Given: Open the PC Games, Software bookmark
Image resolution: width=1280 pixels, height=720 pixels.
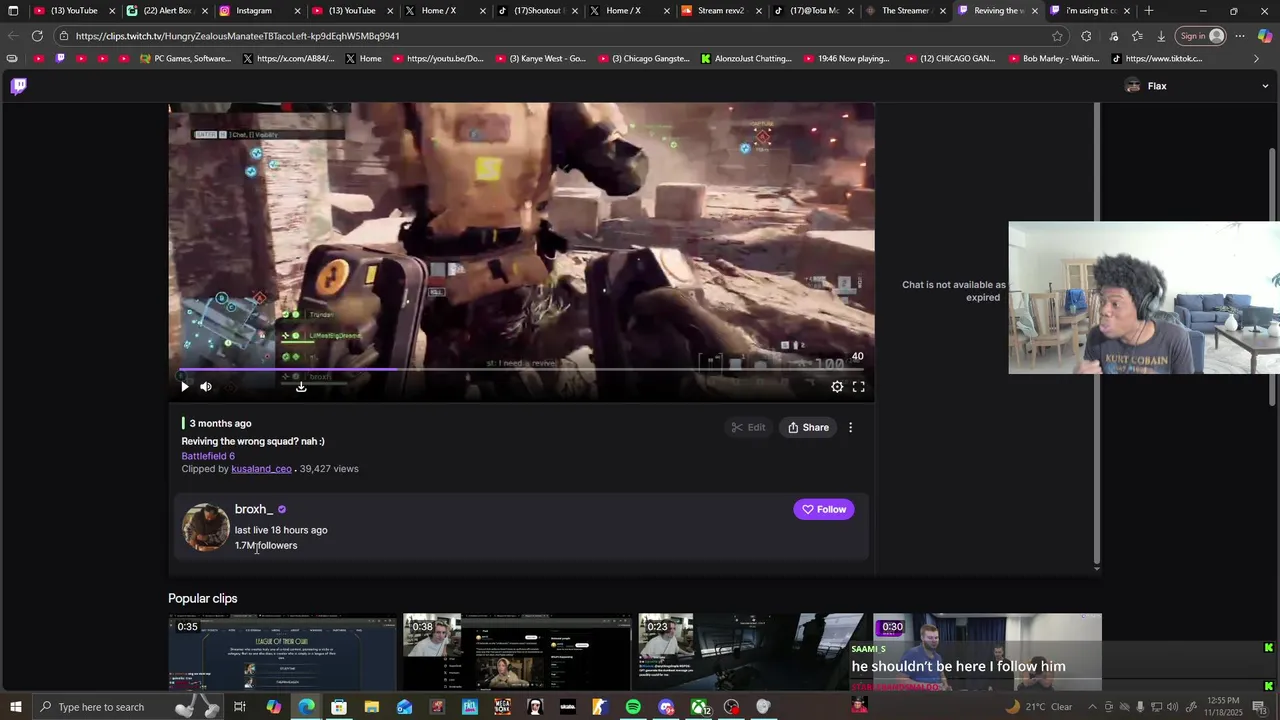Looking at the screenshot, I should point(186,59).
